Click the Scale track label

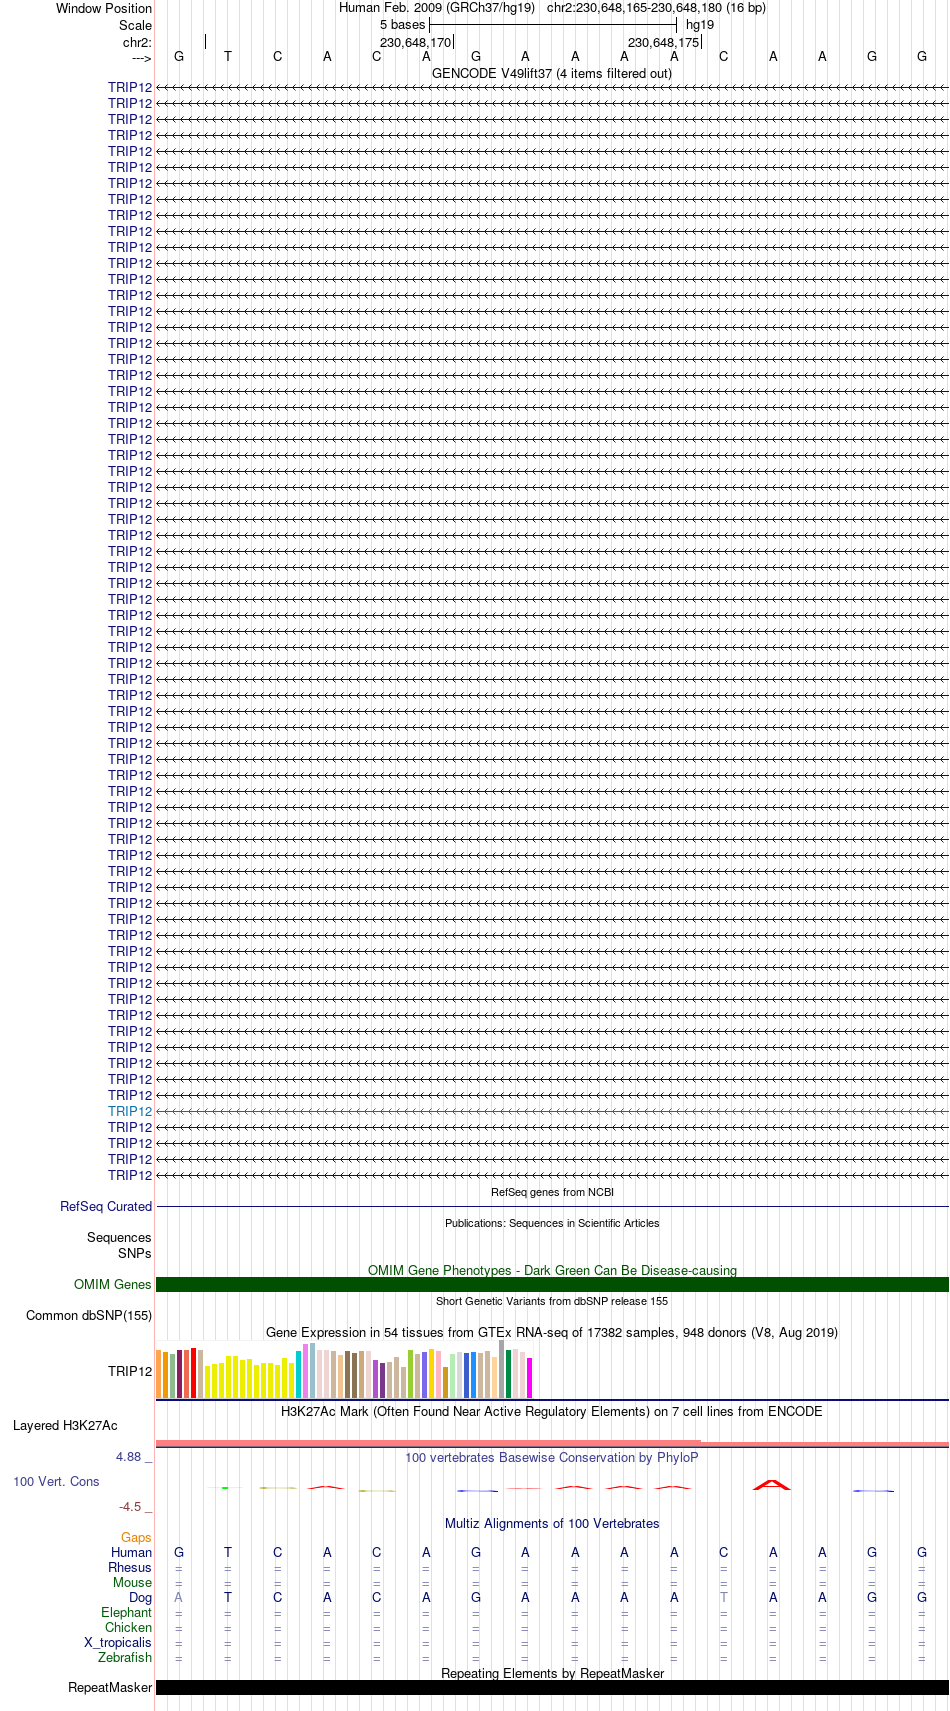pyautogui.click(x=135, y=25)
